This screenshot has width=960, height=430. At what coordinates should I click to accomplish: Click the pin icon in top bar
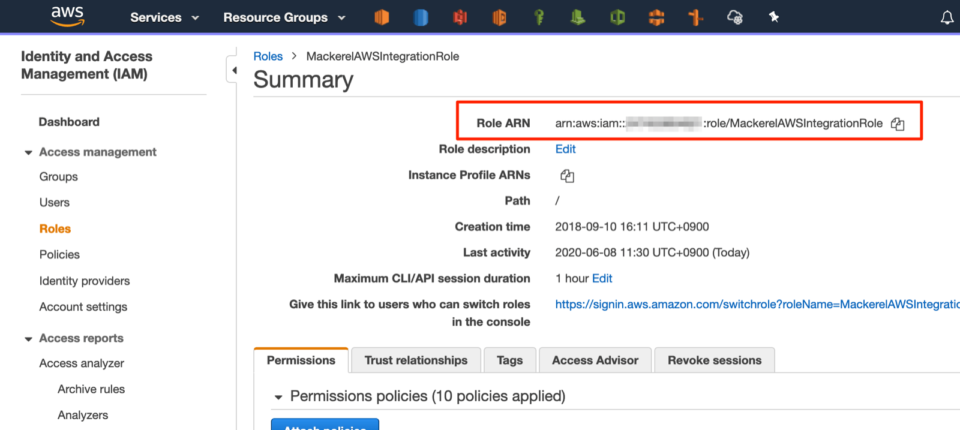[x=773, y=17]
